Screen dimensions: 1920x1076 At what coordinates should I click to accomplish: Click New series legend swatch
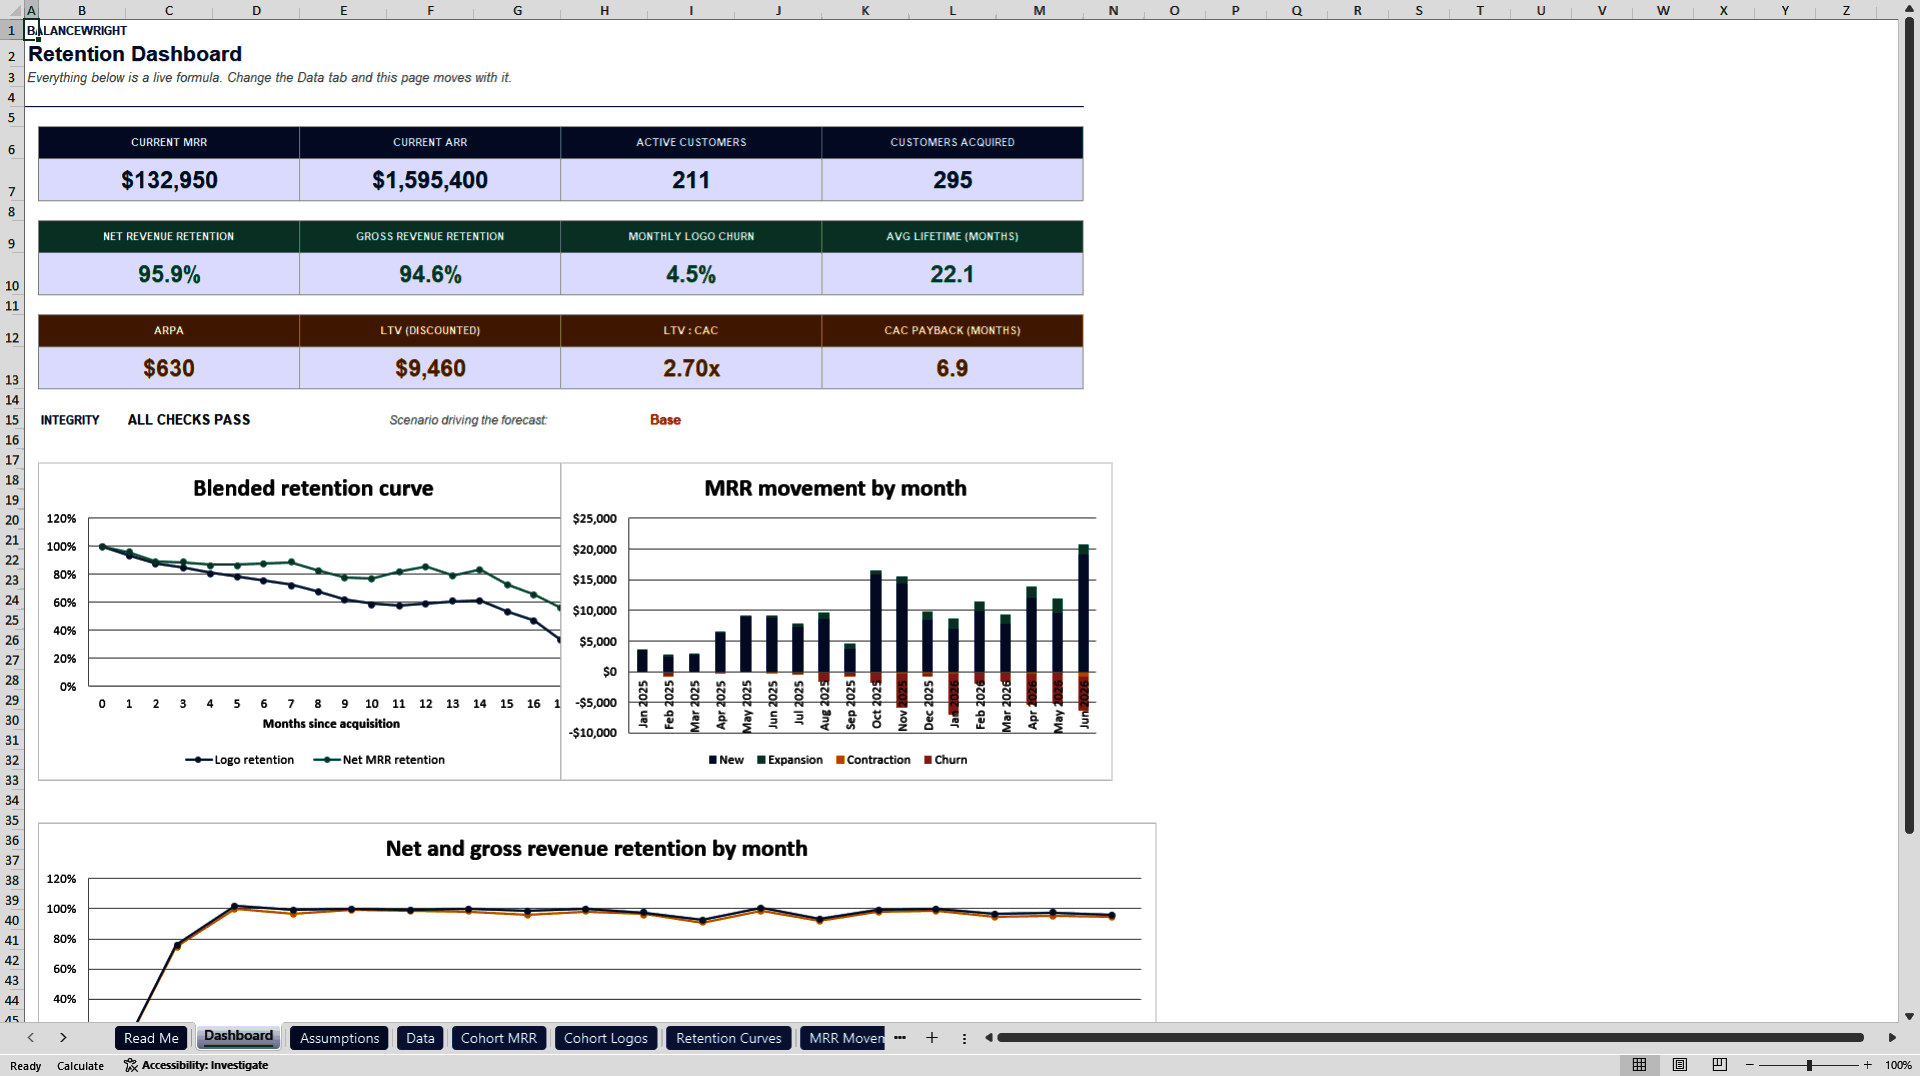tap(712, 760)
